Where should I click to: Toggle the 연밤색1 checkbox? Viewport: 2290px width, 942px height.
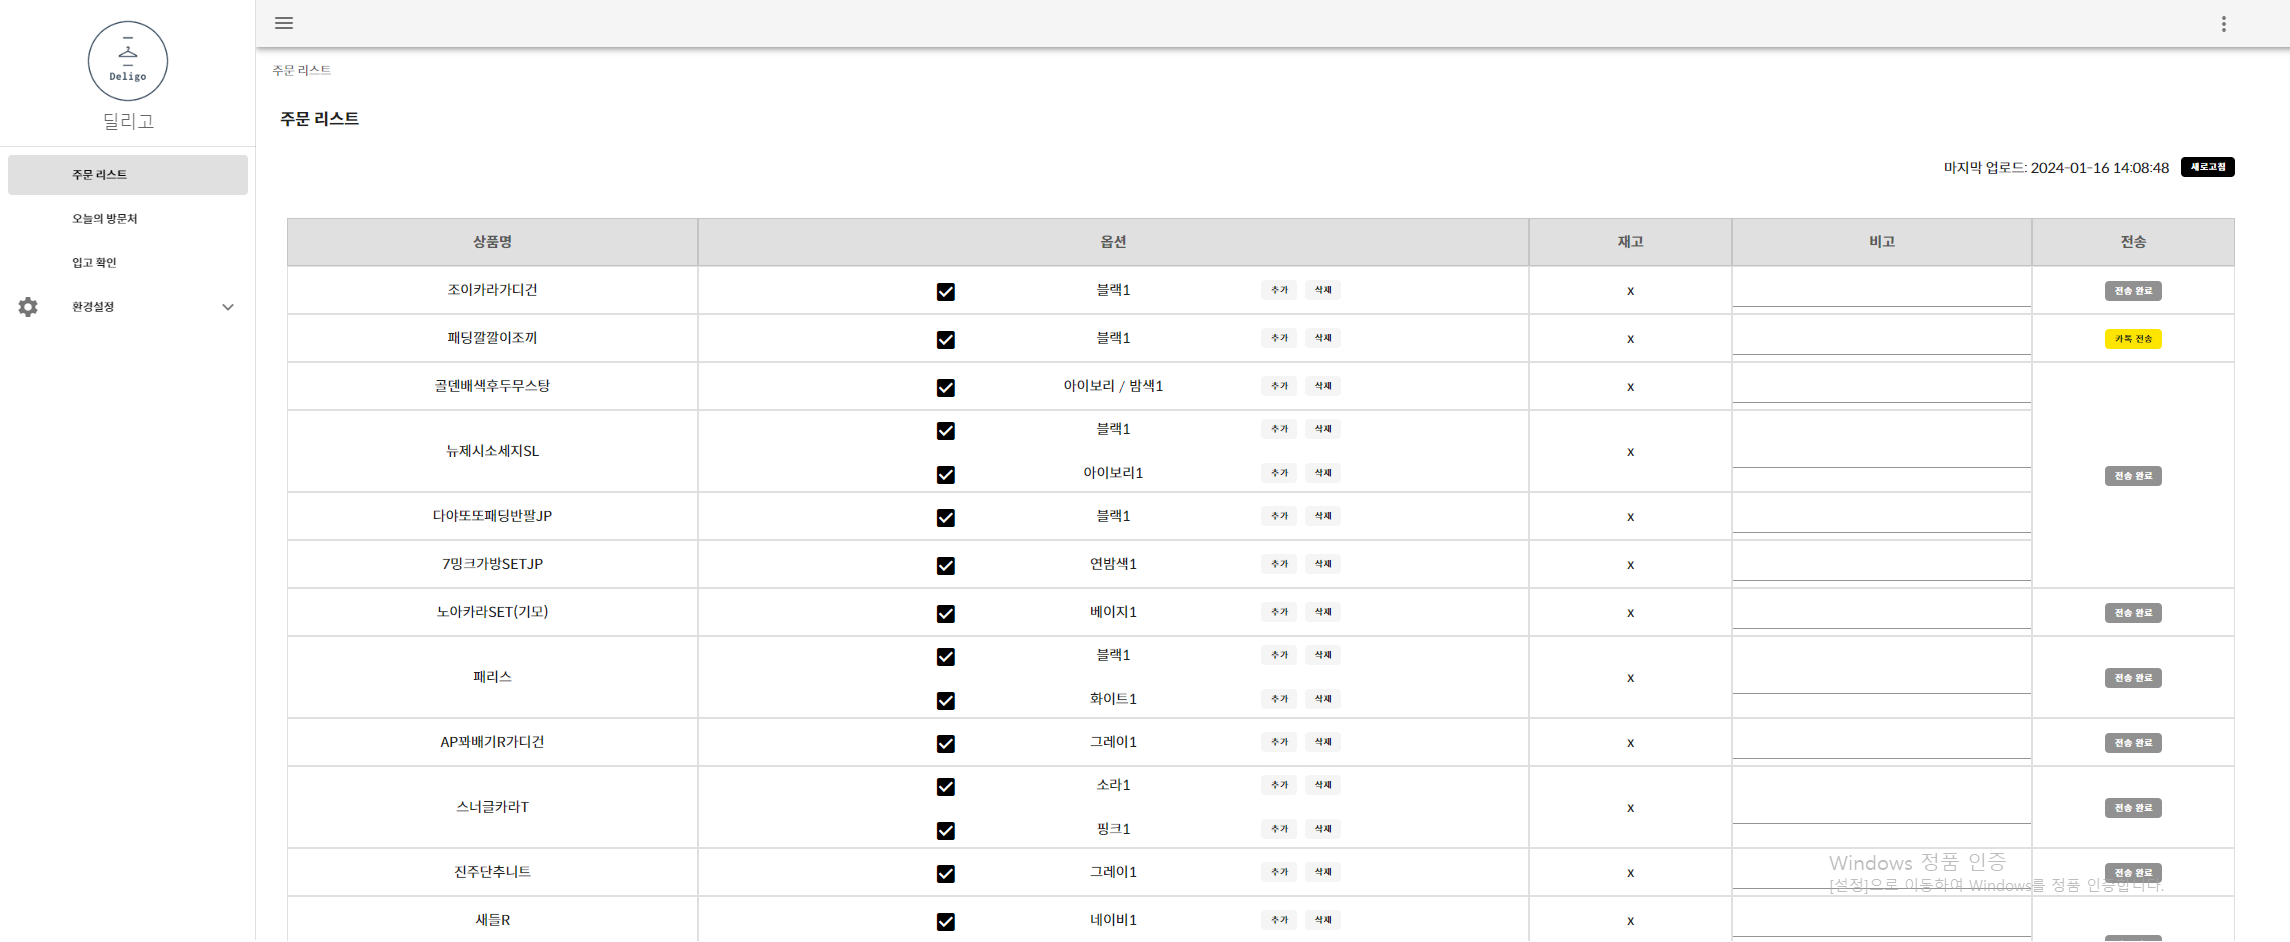(945, 565)
